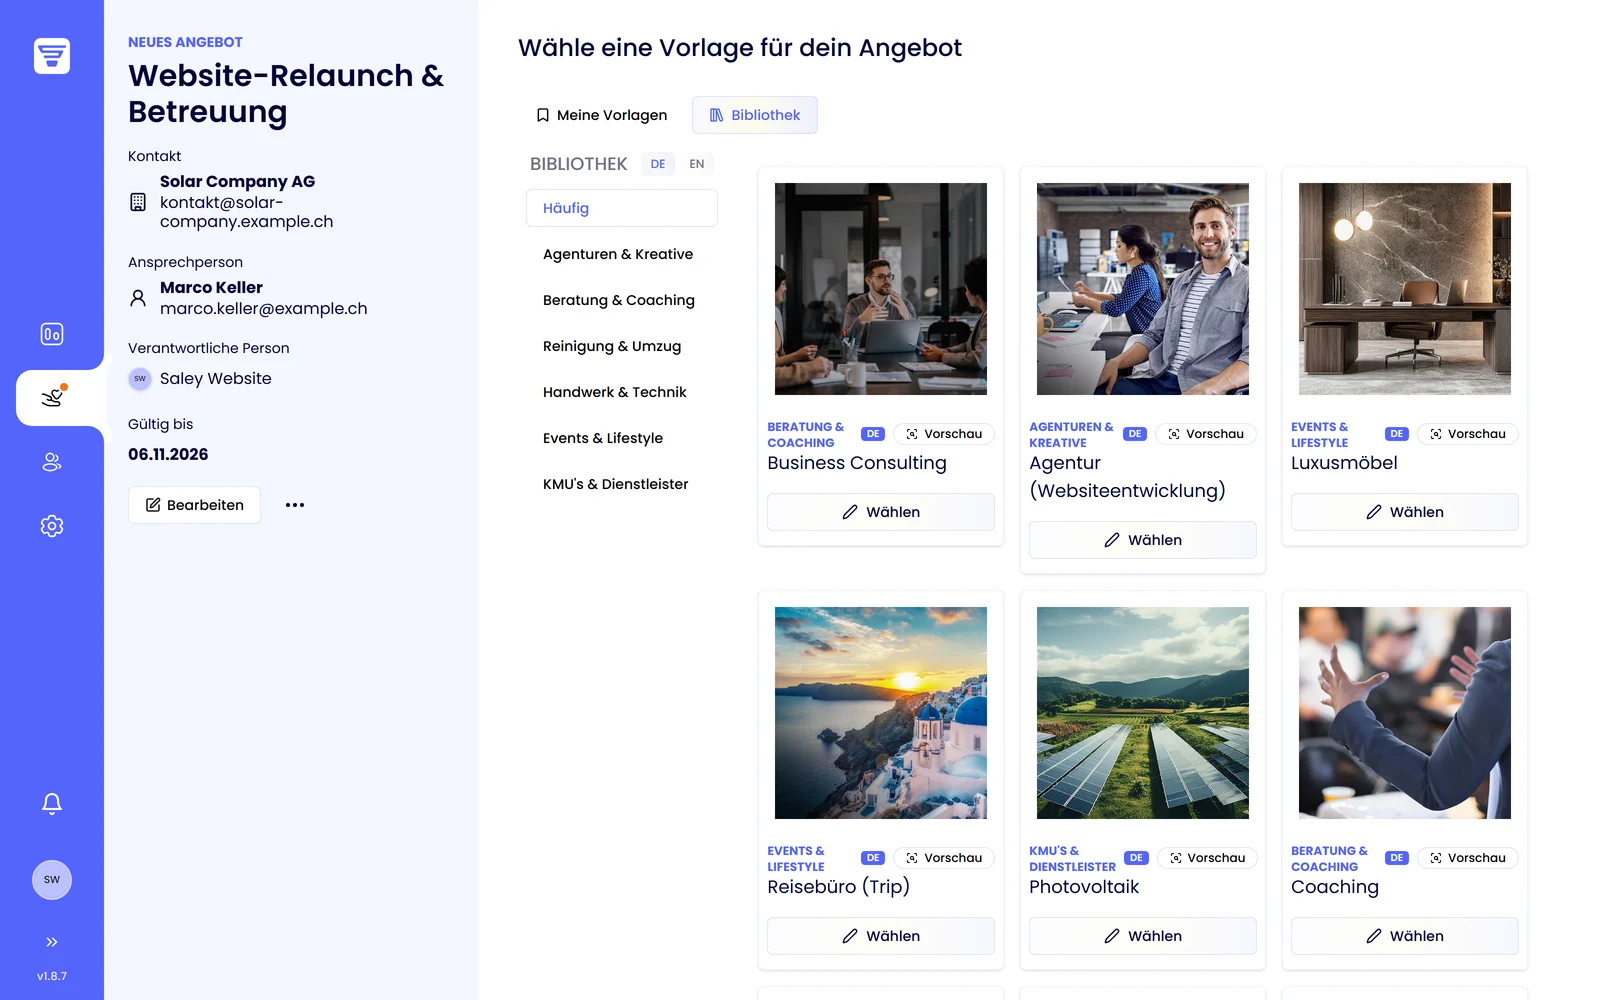Click the Saley logo in the sidebar
This screenshot has height=1000, width=1600.
click(52, 56)
